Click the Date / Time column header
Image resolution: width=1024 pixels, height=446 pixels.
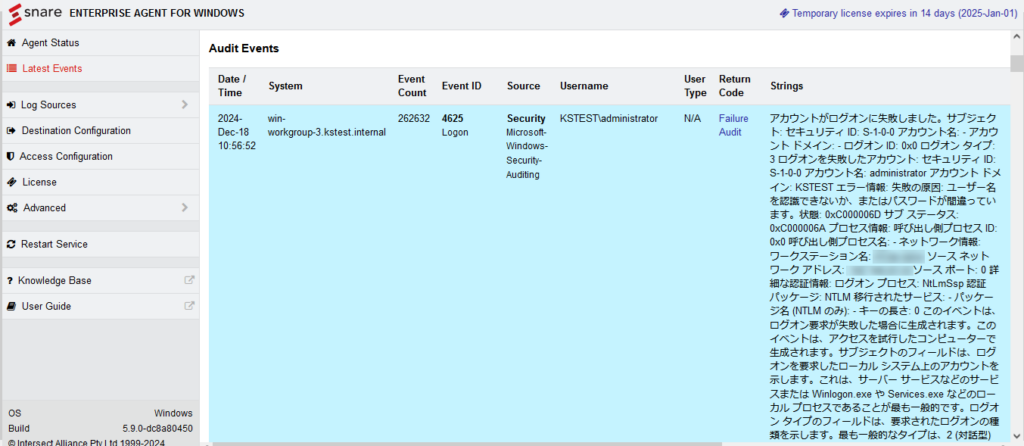pos(232,86)
